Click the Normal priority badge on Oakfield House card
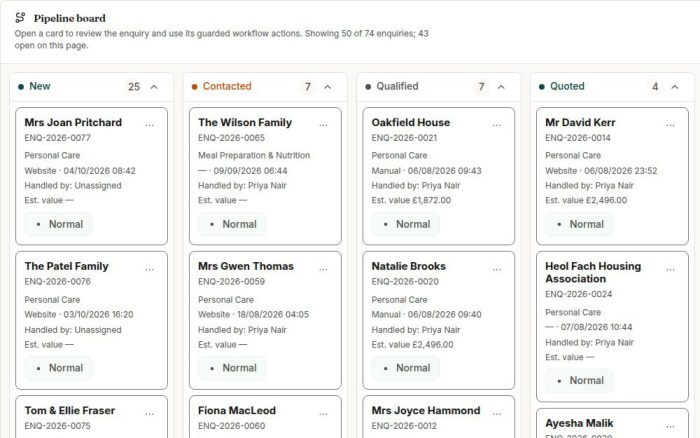This screenshot has height=438, width=700. coord(406,224)
